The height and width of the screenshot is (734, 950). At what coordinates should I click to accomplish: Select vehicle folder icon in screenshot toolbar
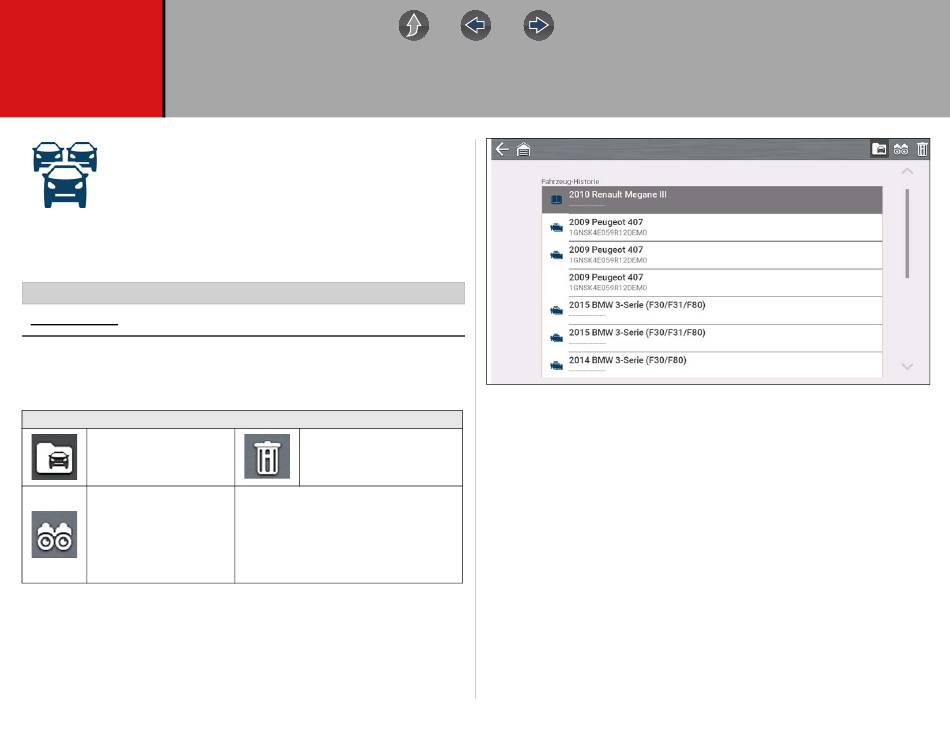point(879,149)
